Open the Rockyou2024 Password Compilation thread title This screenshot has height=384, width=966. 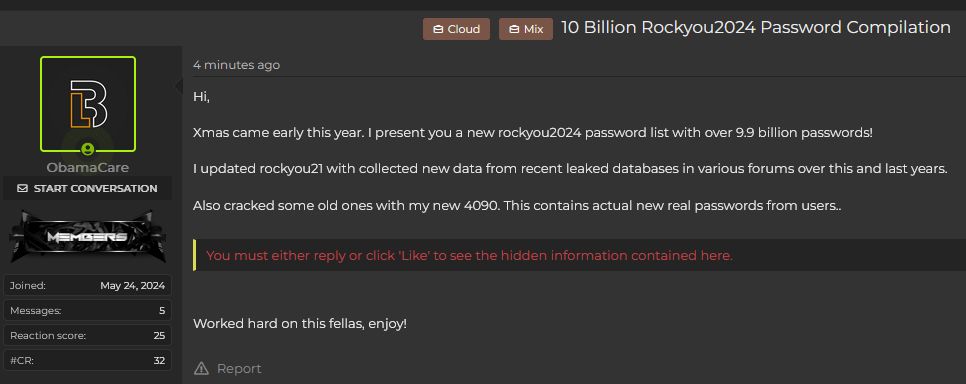click(756, 28)
